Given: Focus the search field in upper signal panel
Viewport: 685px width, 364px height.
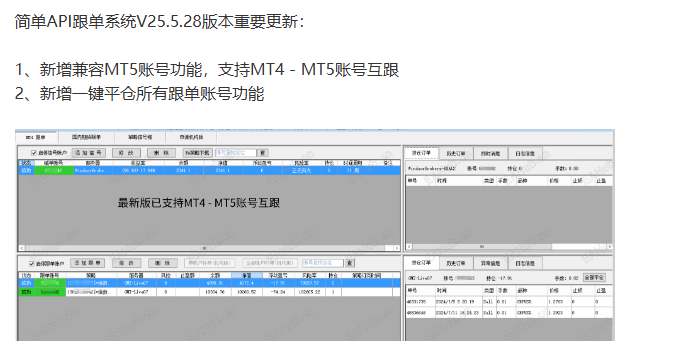Looking at the screenshot, I should point(236,153).
